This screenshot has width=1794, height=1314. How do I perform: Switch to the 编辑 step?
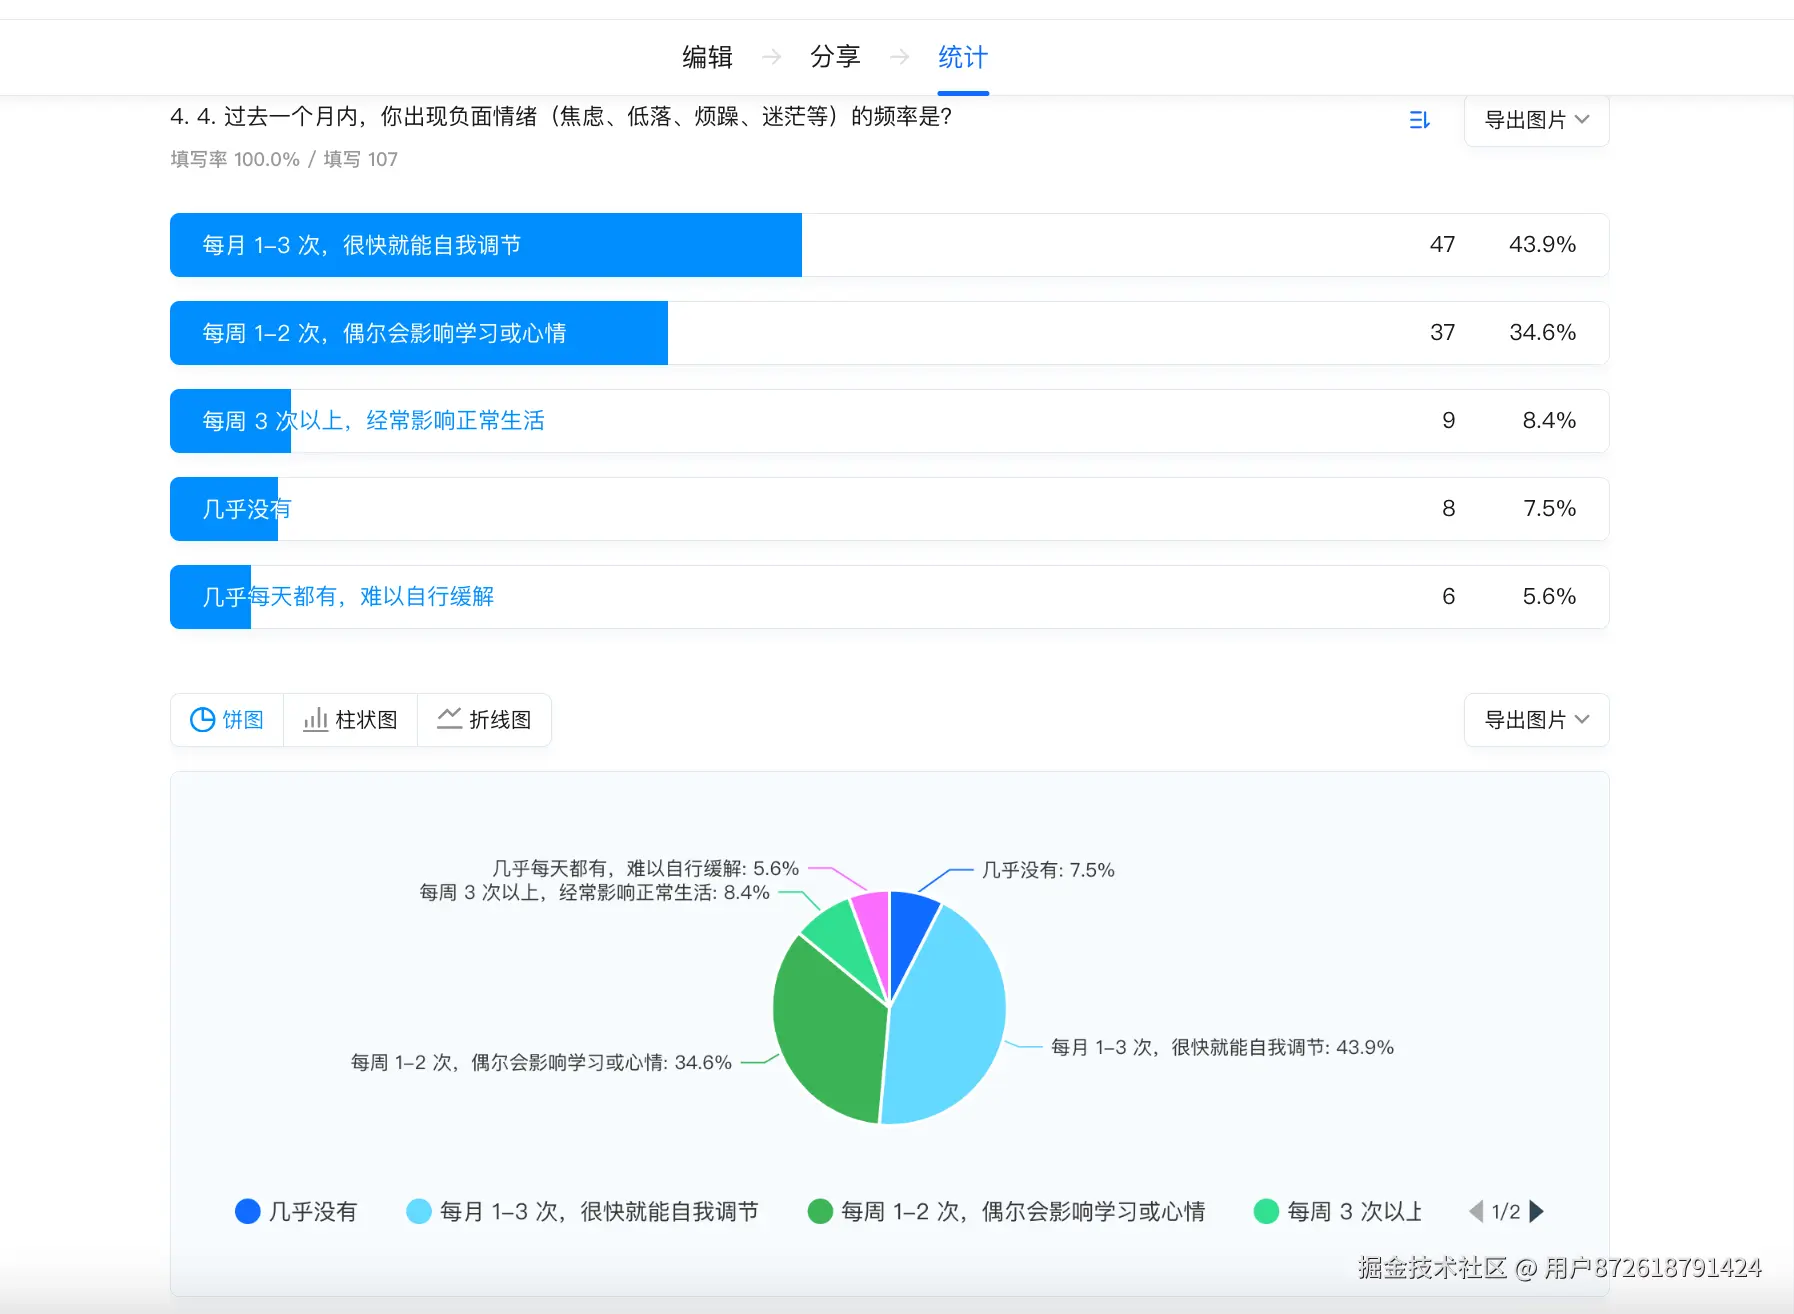[x=707, y=57]
